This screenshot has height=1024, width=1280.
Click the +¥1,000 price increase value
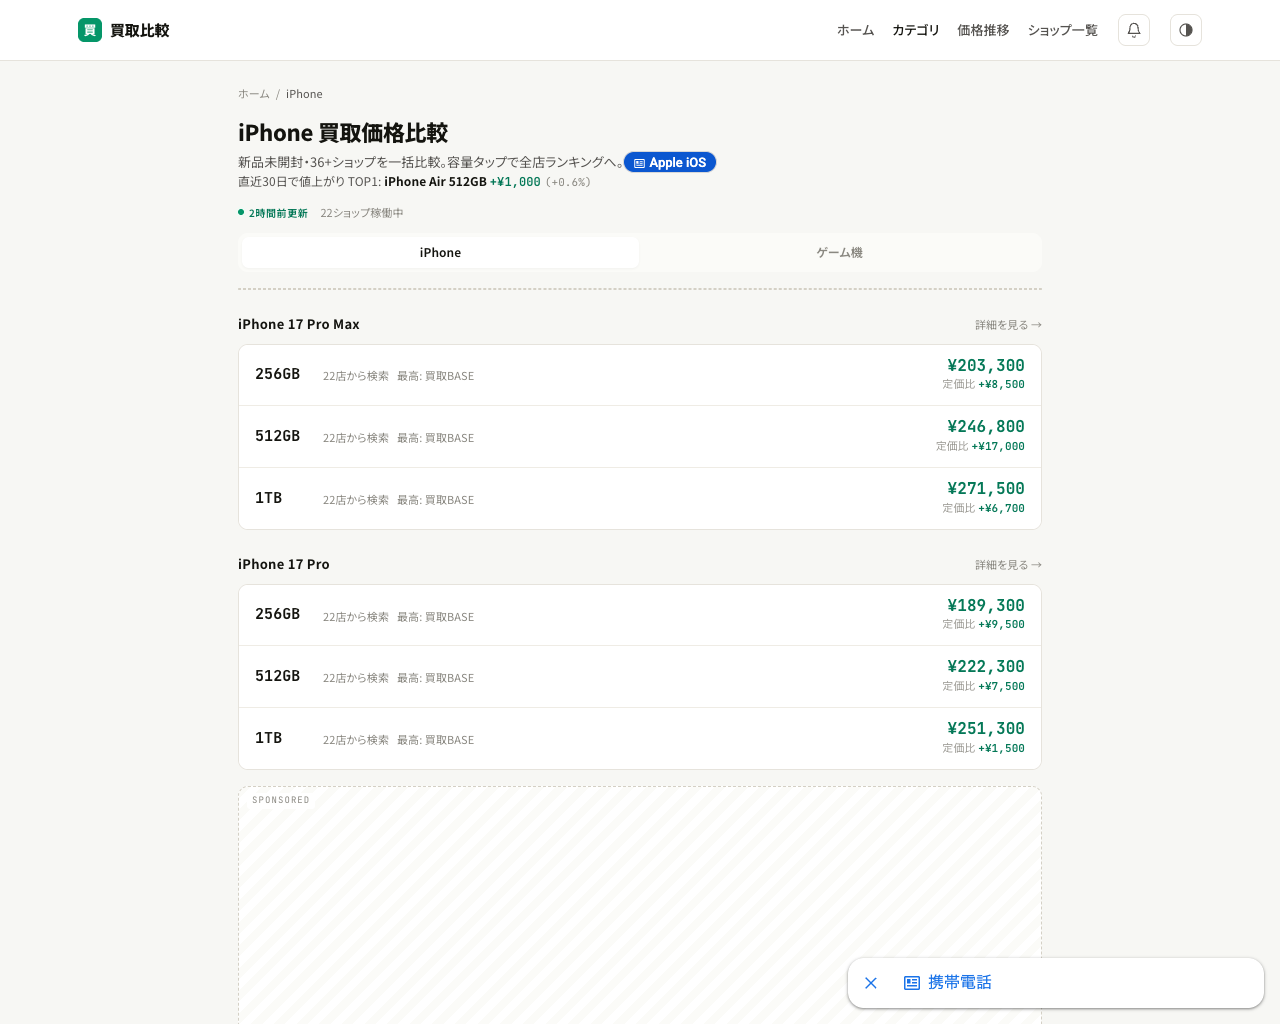tap(515, 182)
